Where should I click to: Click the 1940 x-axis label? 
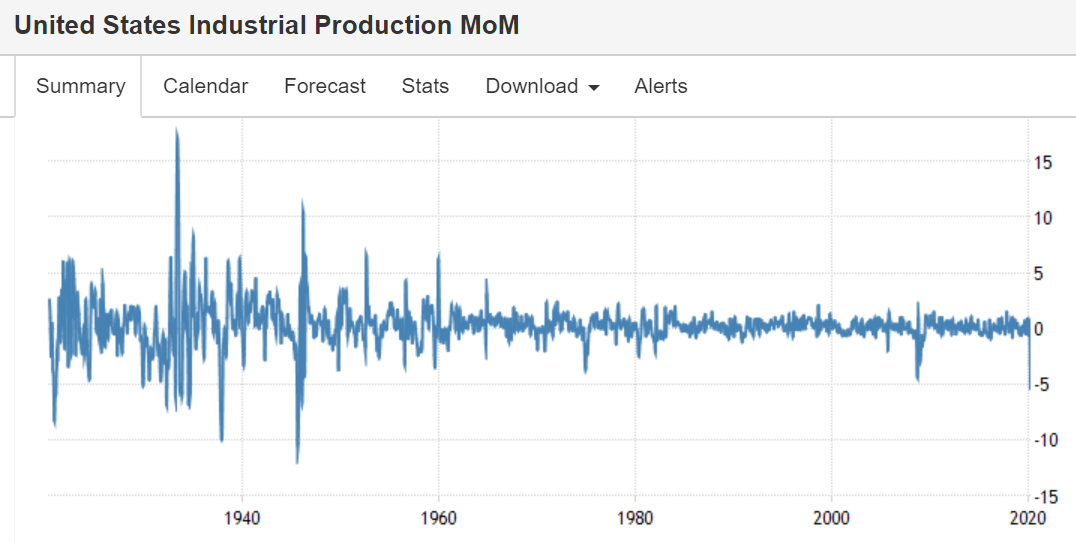(x=242, y=518)
